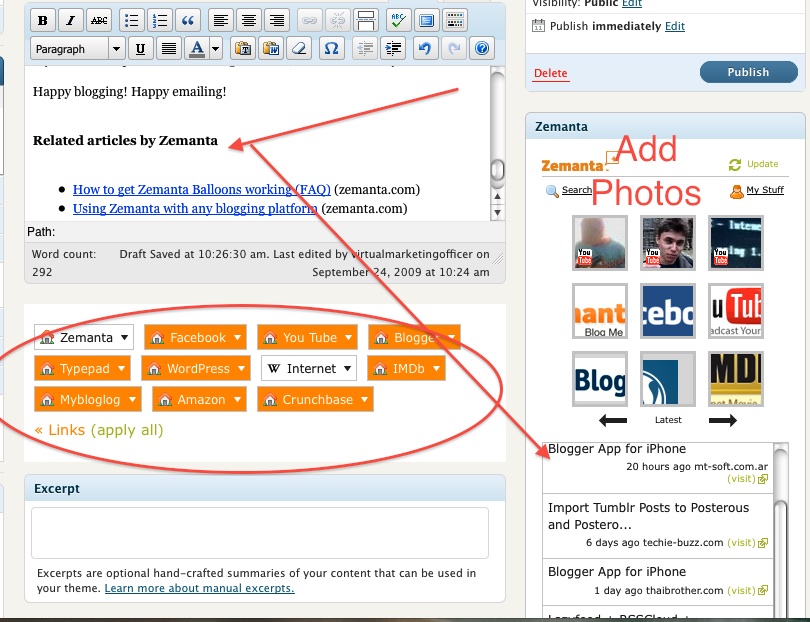Align text center
This screenshot has width=810, height=622.
pyautogui.click(x=248, y=21)
